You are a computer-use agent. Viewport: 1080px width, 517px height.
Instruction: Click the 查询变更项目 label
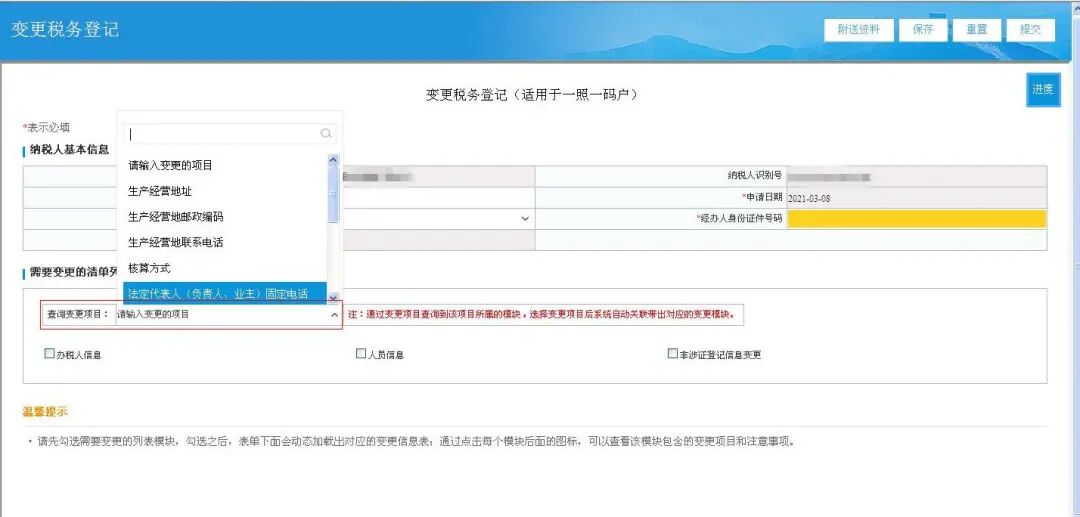tap(77, 315)
